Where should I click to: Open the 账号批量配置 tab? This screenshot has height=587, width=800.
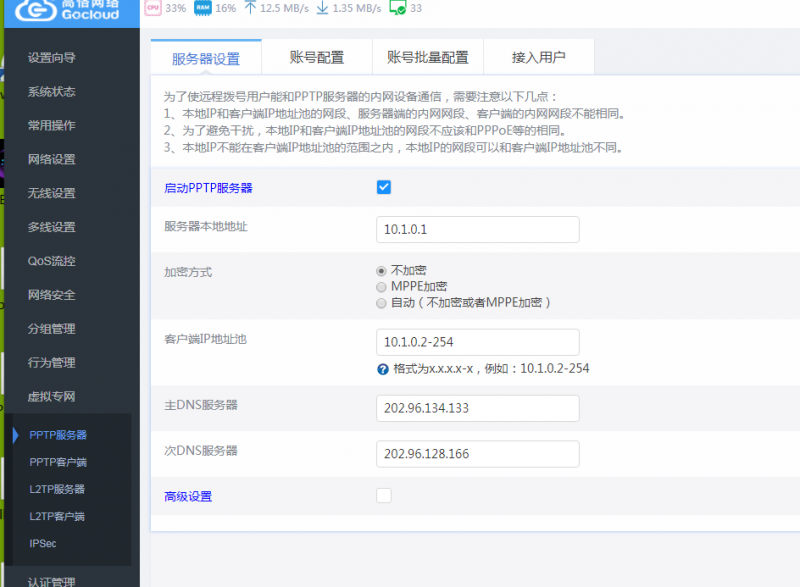tap(428, 57)
